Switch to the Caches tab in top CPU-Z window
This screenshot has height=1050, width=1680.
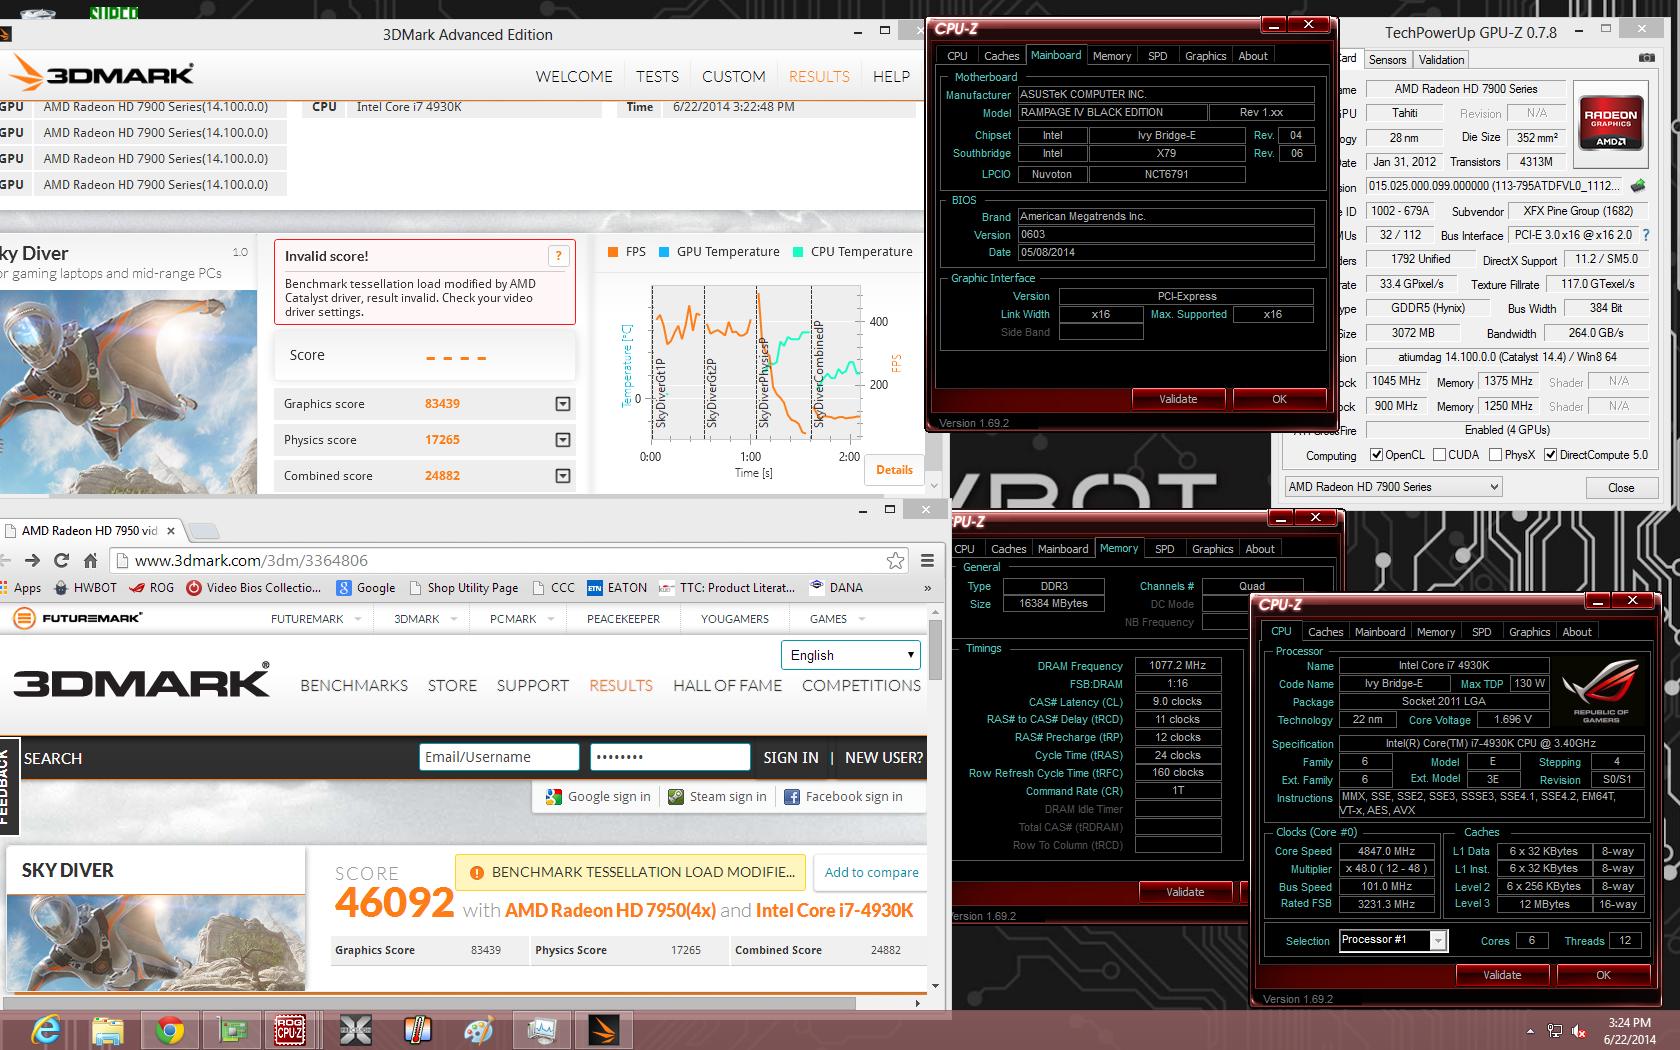pos(1001,56)
